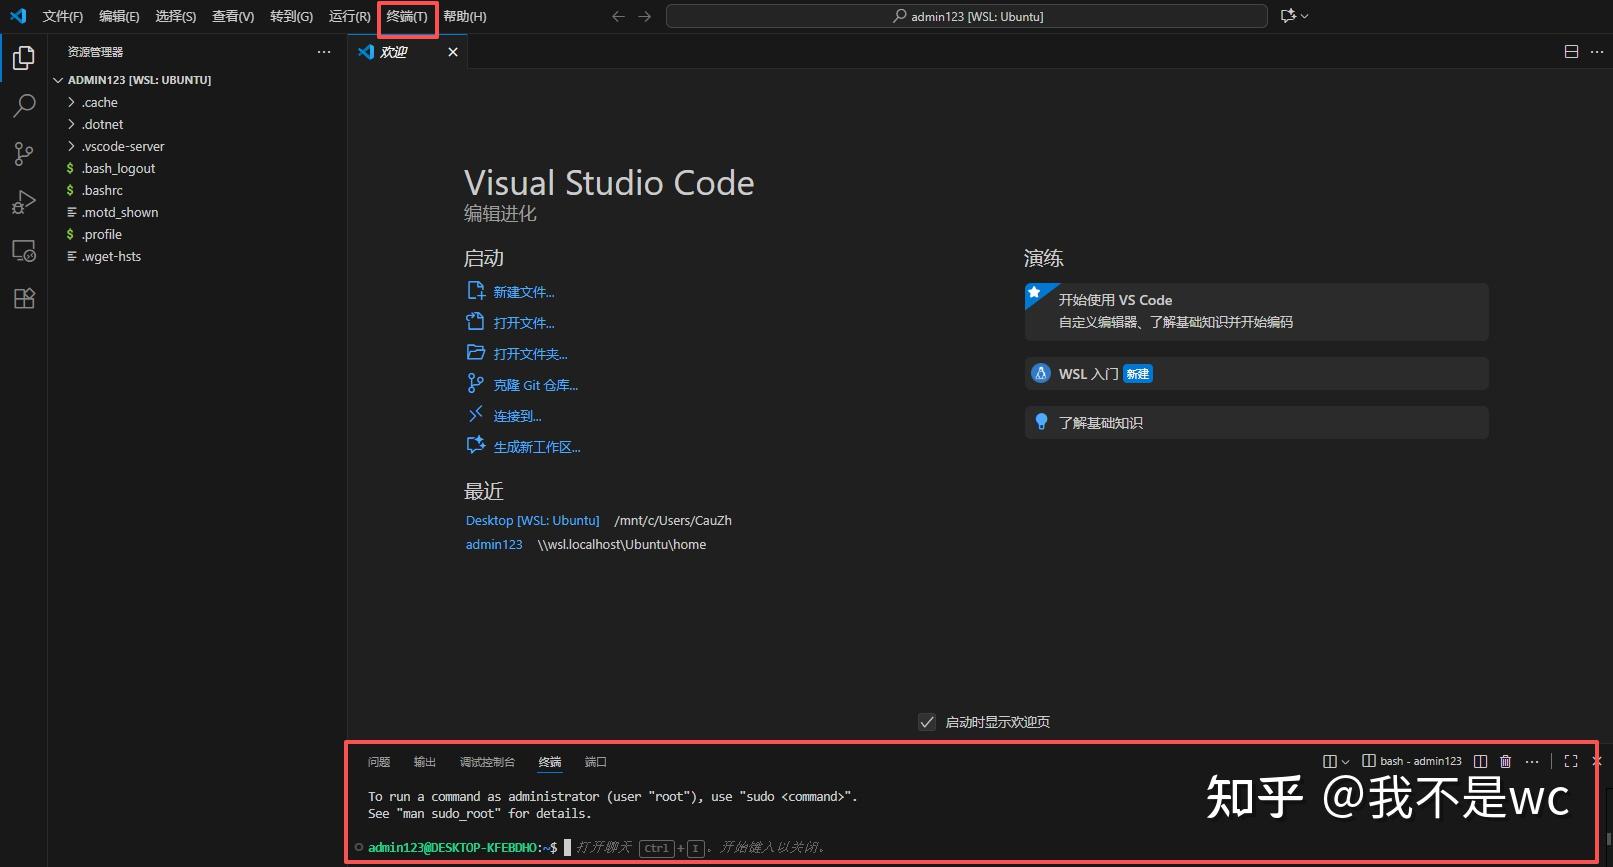Open the 选择(S) menu
Screen dimensions: 1613x867
[176, 16]
